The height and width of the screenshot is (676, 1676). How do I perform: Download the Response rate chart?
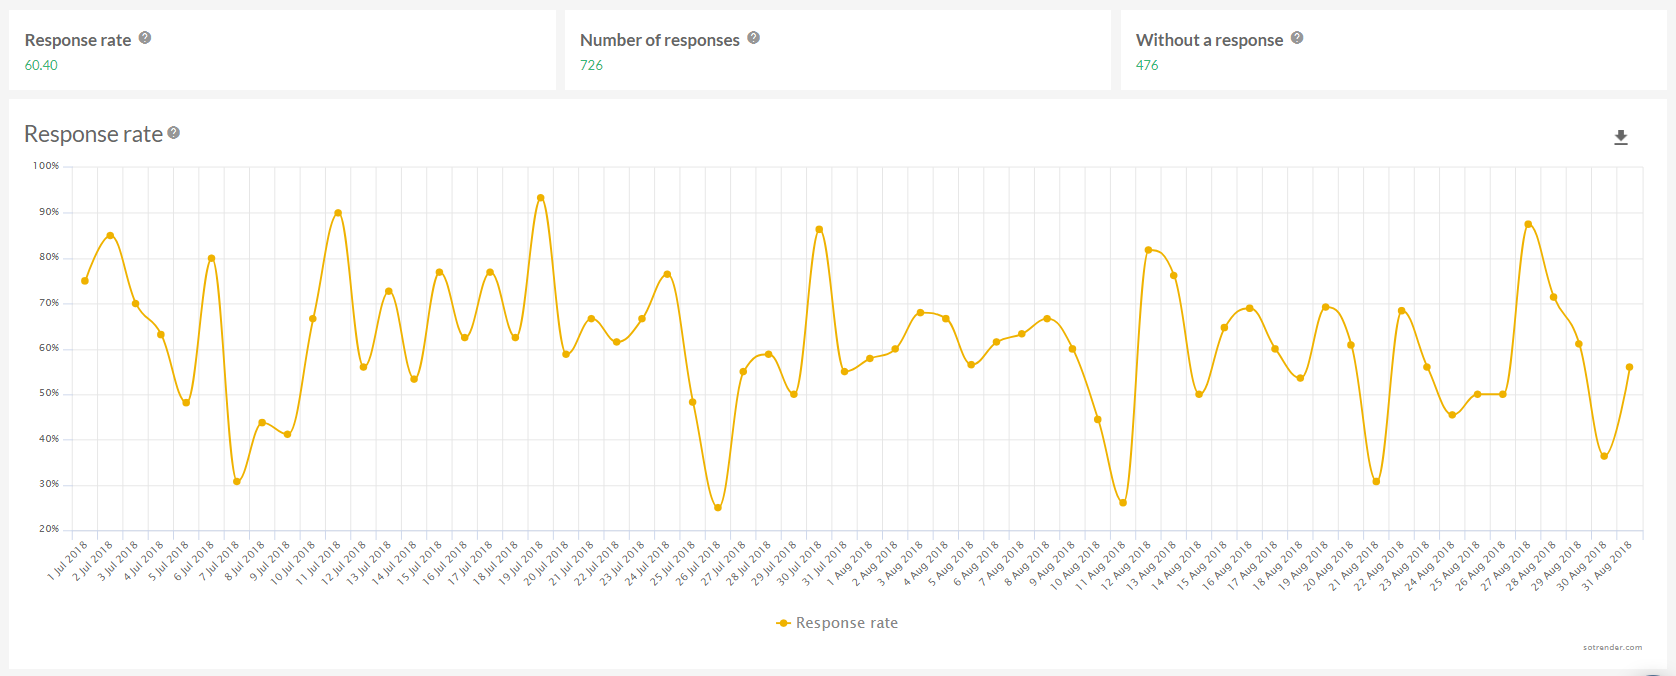tap(1621, 138)
